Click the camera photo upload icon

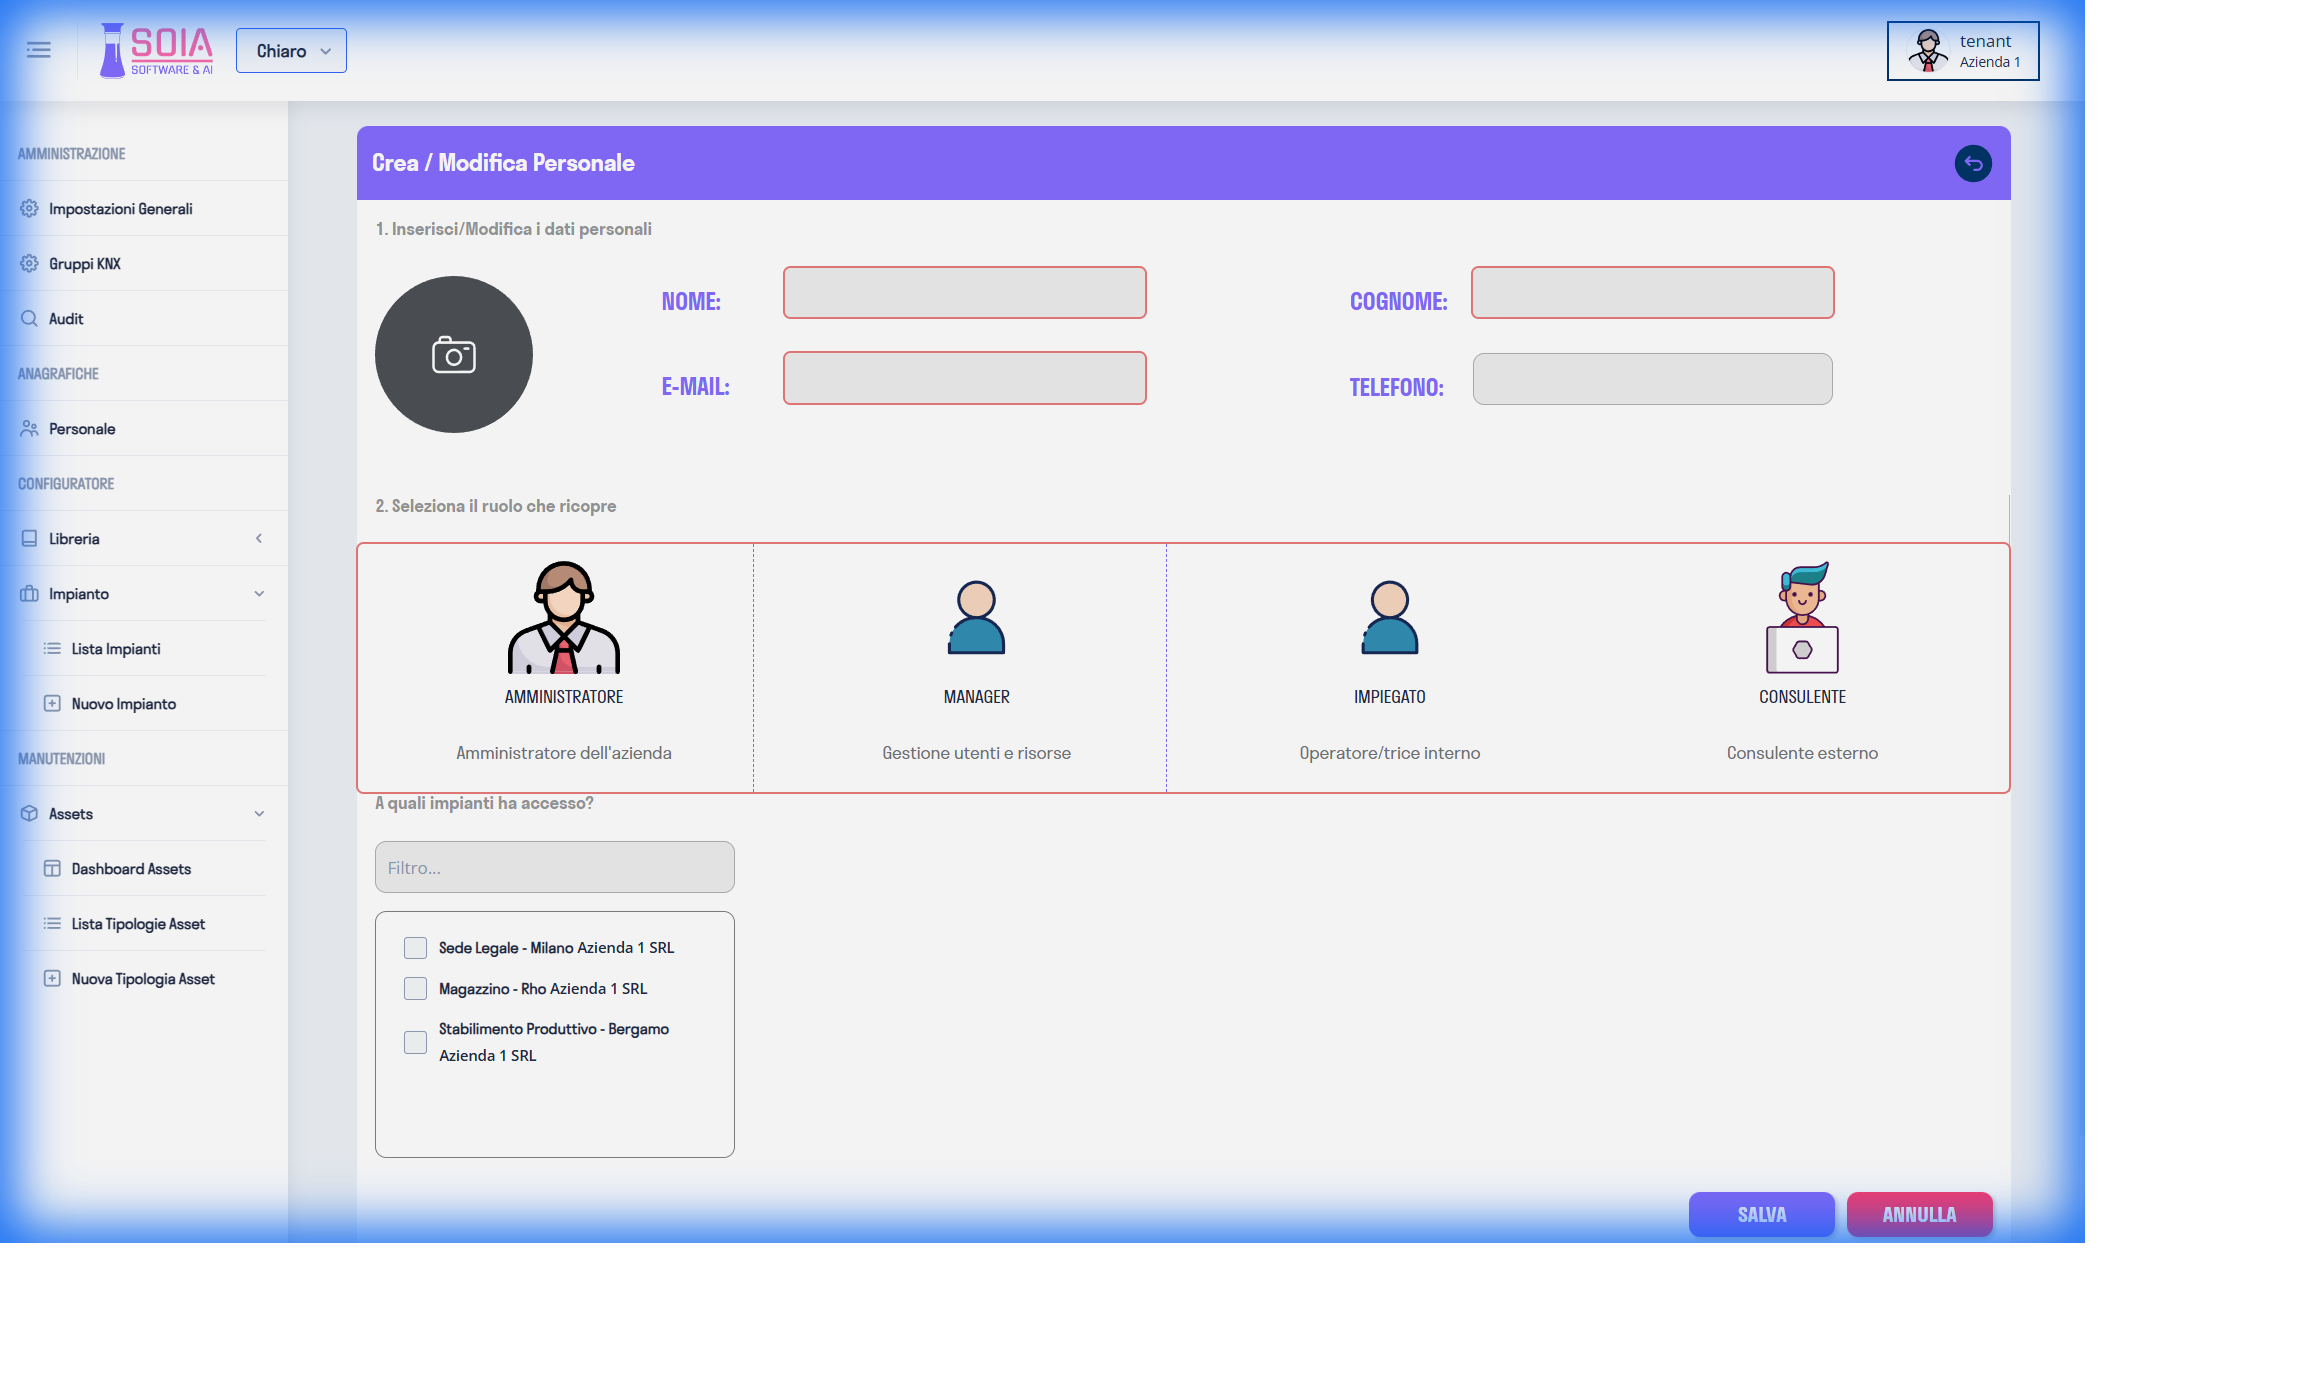coord(453,355)
